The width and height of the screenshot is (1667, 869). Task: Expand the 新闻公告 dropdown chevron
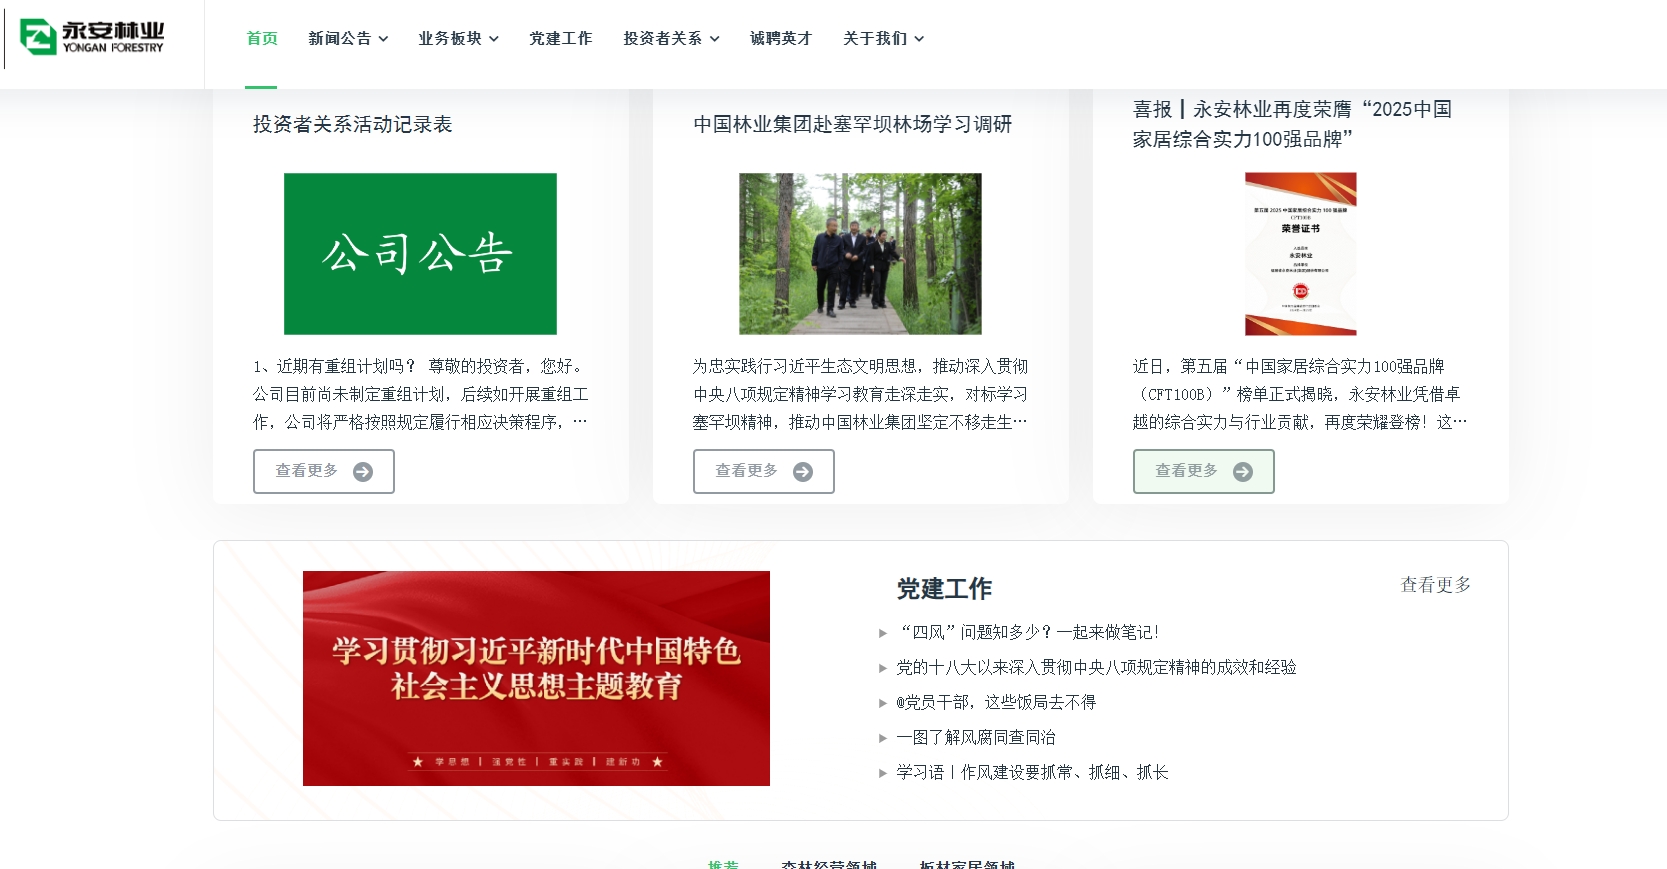pos(383,39)
